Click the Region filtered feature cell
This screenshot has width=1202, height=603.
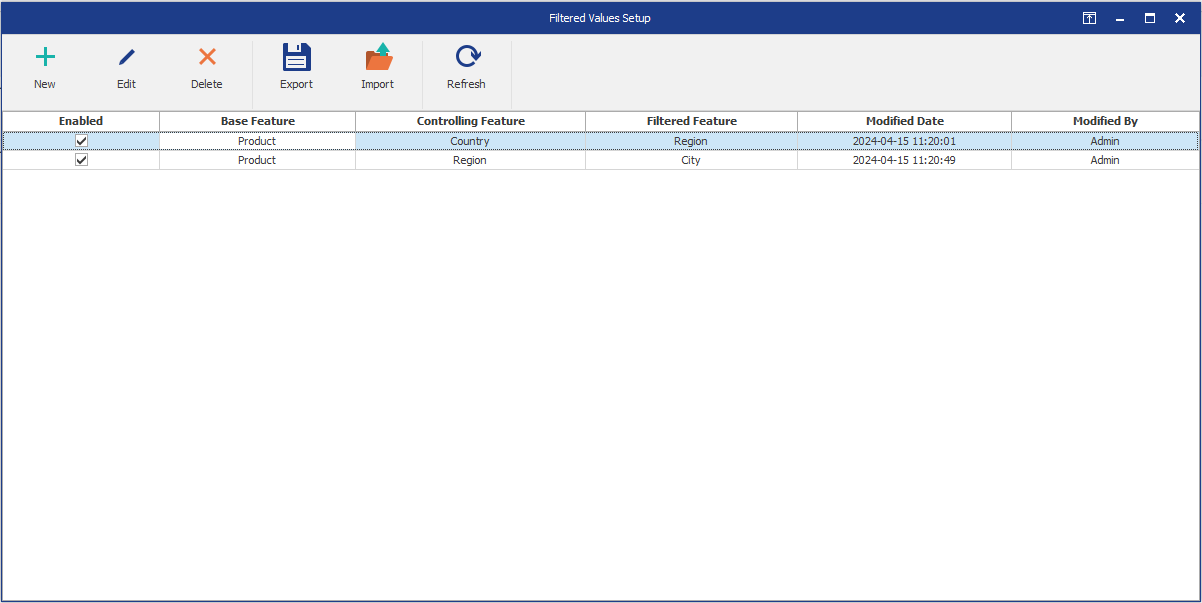(691, 141)
